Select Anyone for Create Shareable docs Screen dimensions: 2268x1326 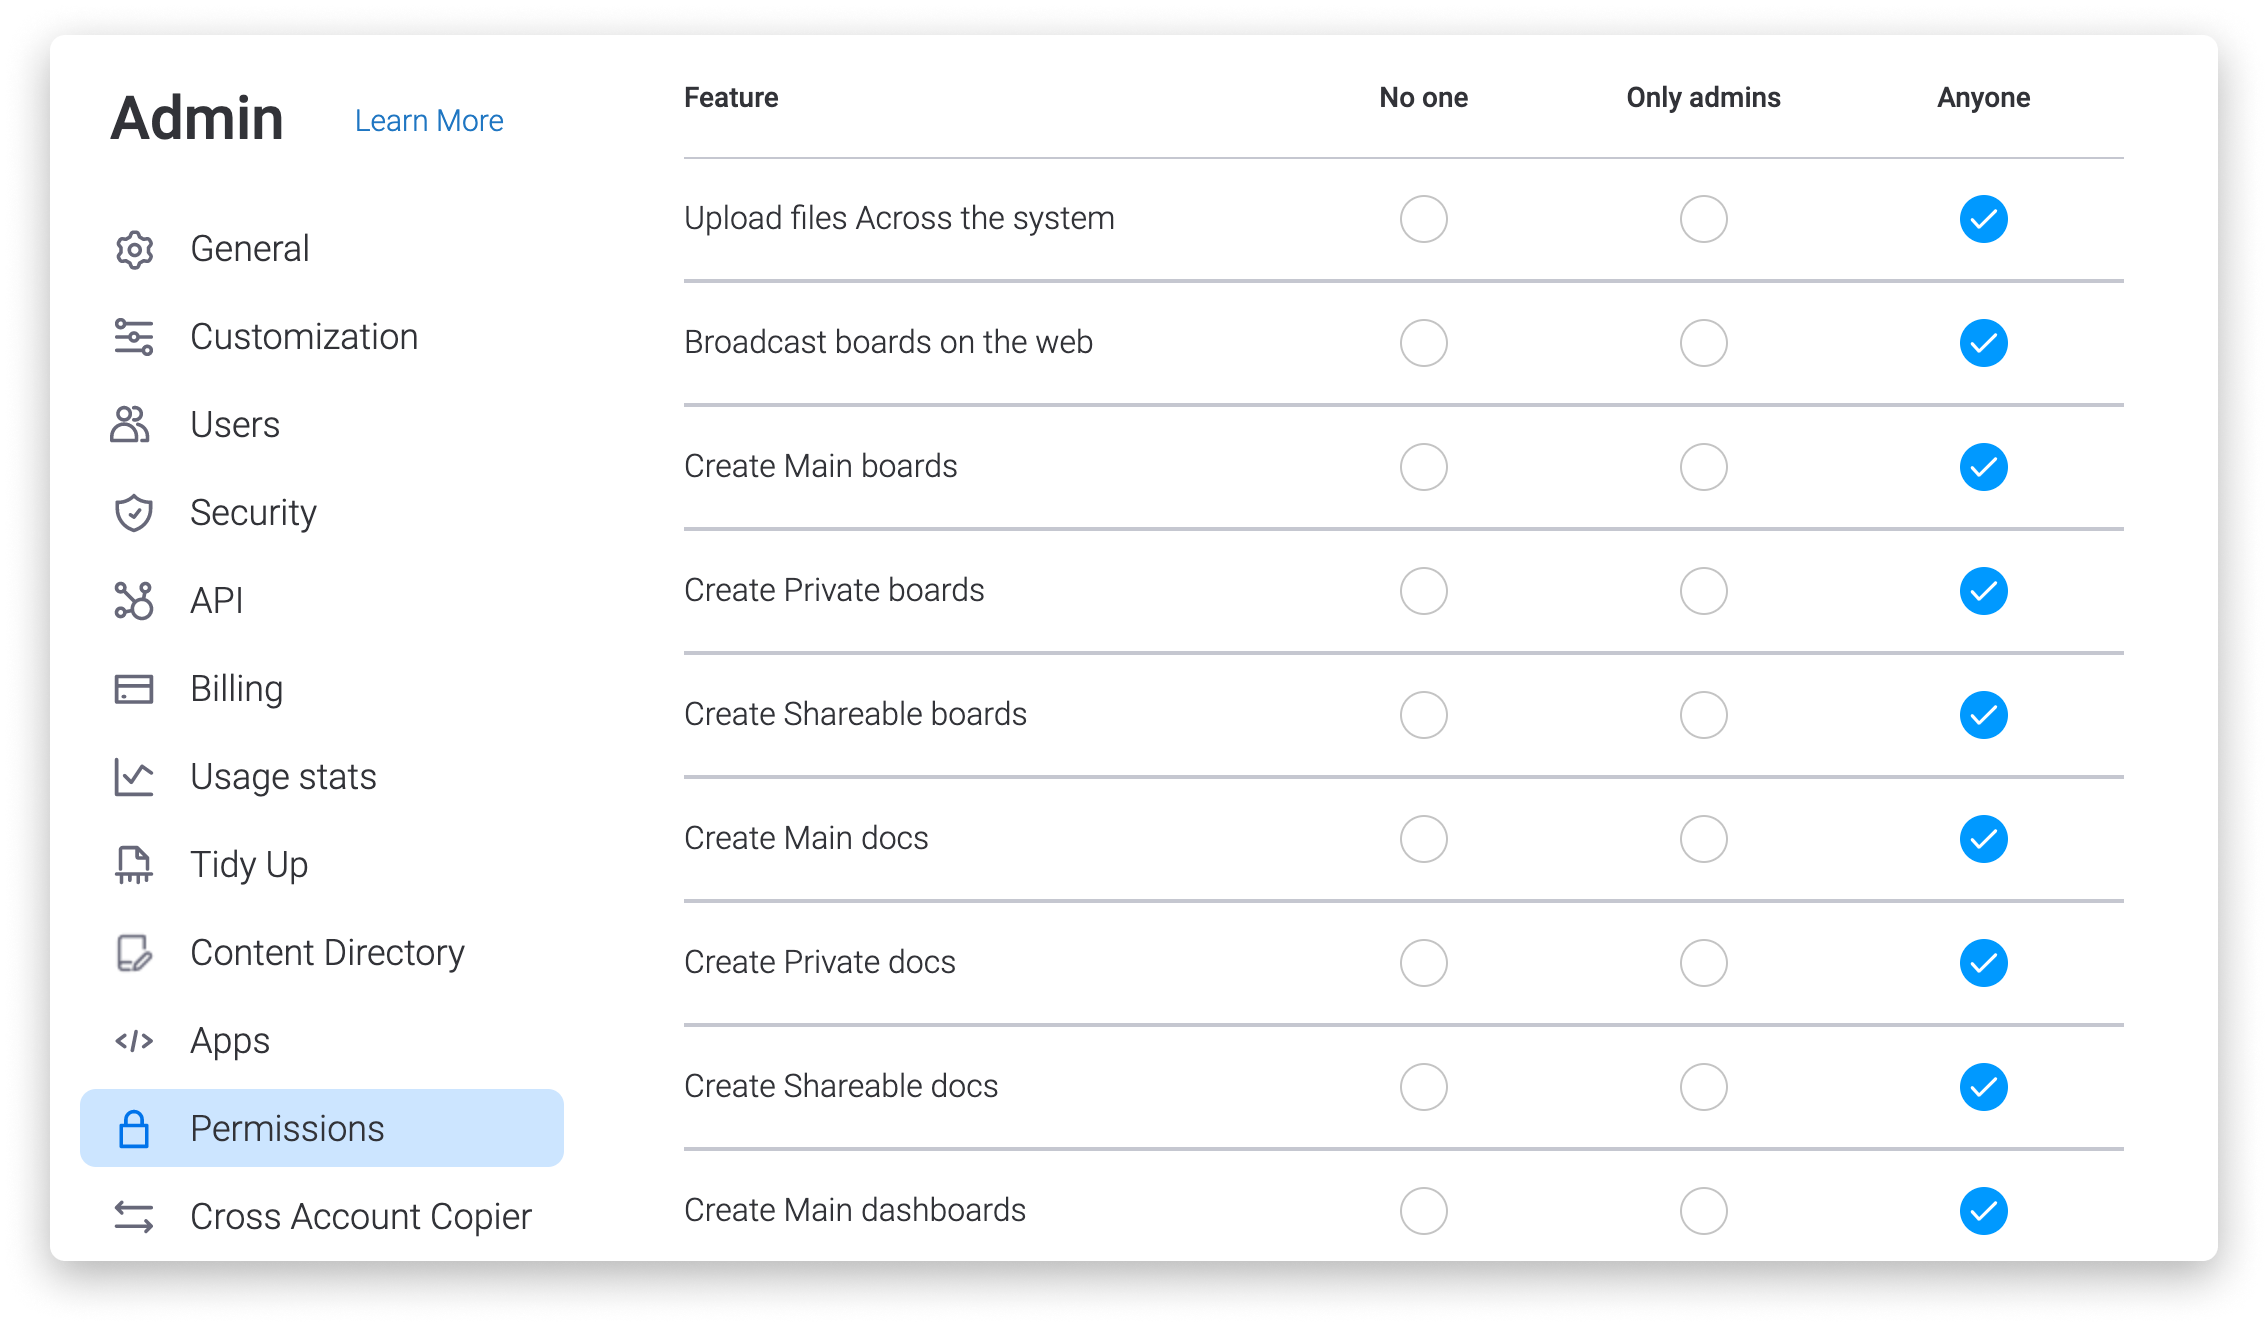pyautogui.click(x=1984, y=1087)
